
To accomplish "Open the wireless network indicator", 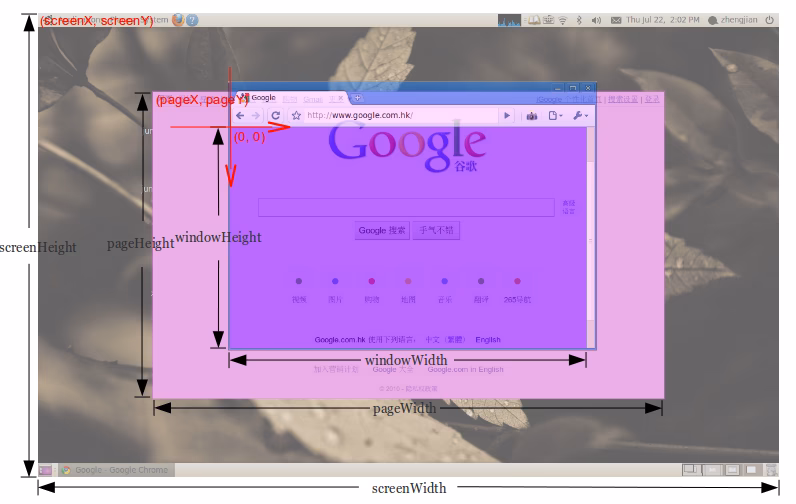I will tap(562, 20).
